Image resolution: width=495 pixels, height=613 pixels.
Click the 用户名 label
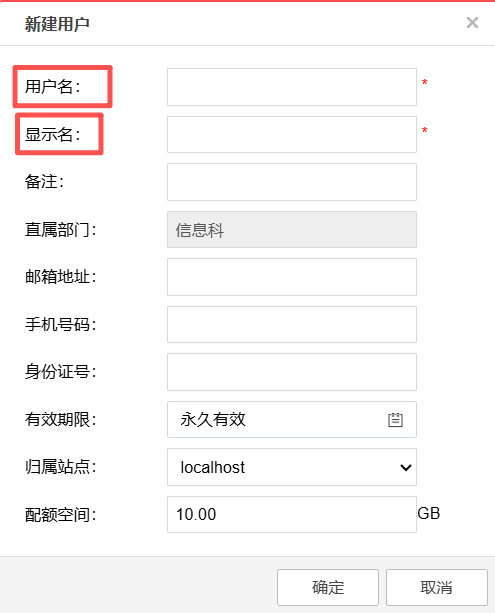(x=53, y=86)
